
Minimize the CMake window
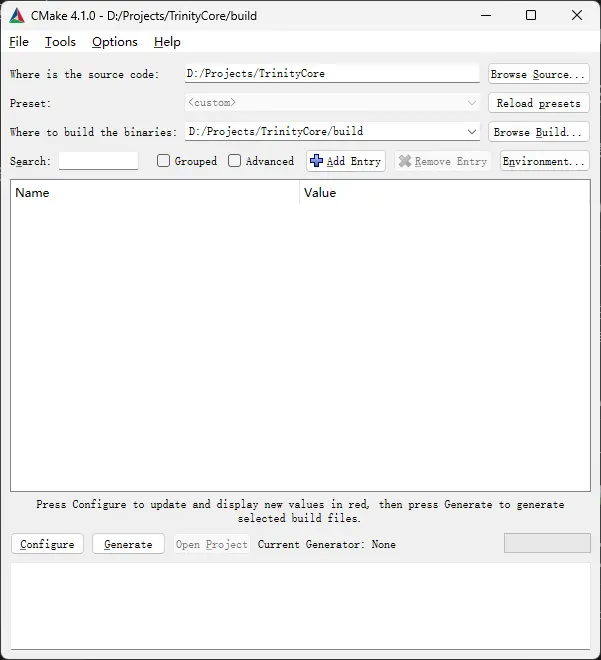pyautogui.click(x=486, y=16)
